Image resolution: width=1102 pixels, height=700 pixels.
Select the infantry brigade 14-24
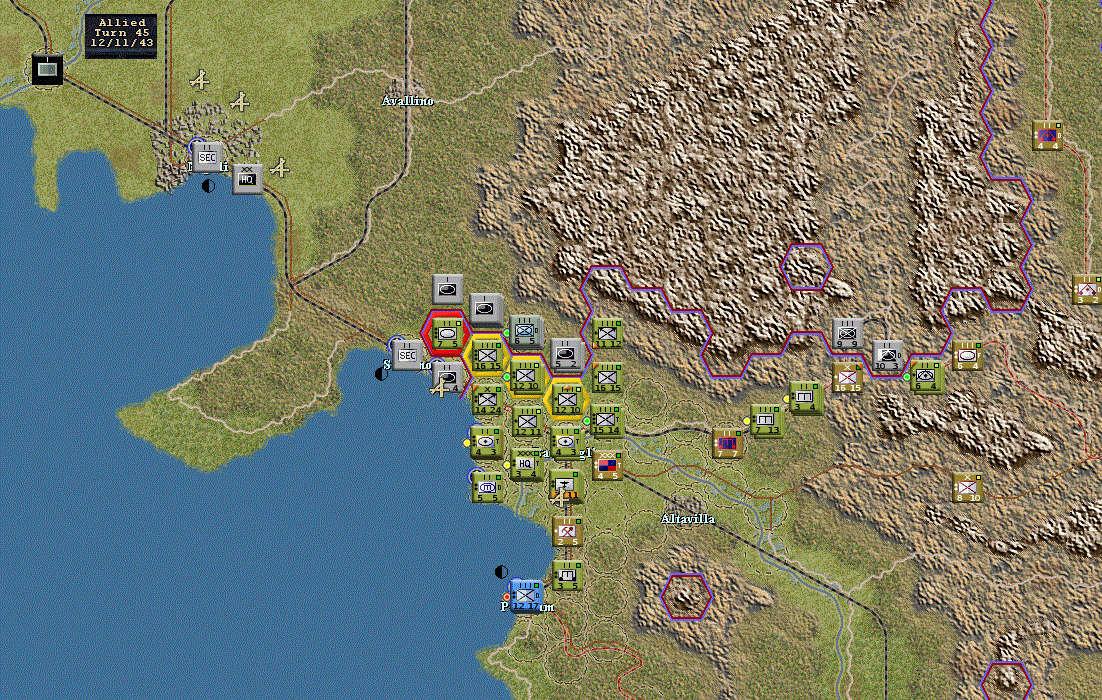pyautogui.click(x=486, y=398)
